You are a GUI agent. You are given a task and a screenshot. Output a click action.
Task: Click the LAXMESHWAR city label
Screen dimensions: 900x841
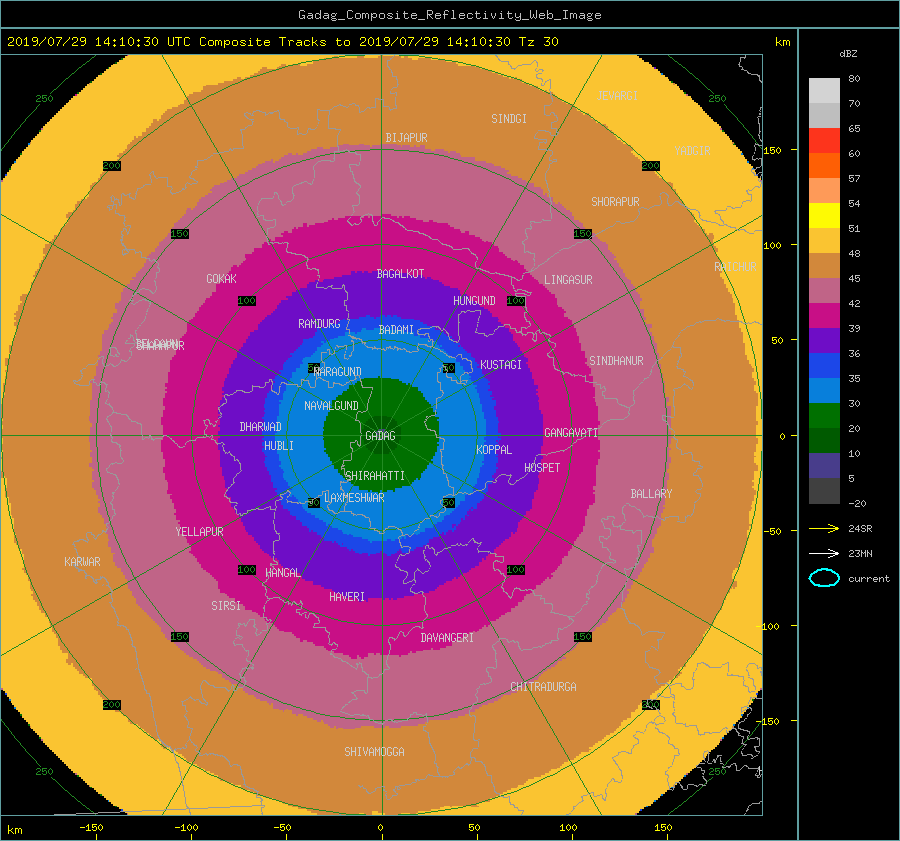click(x=354, y=498)
